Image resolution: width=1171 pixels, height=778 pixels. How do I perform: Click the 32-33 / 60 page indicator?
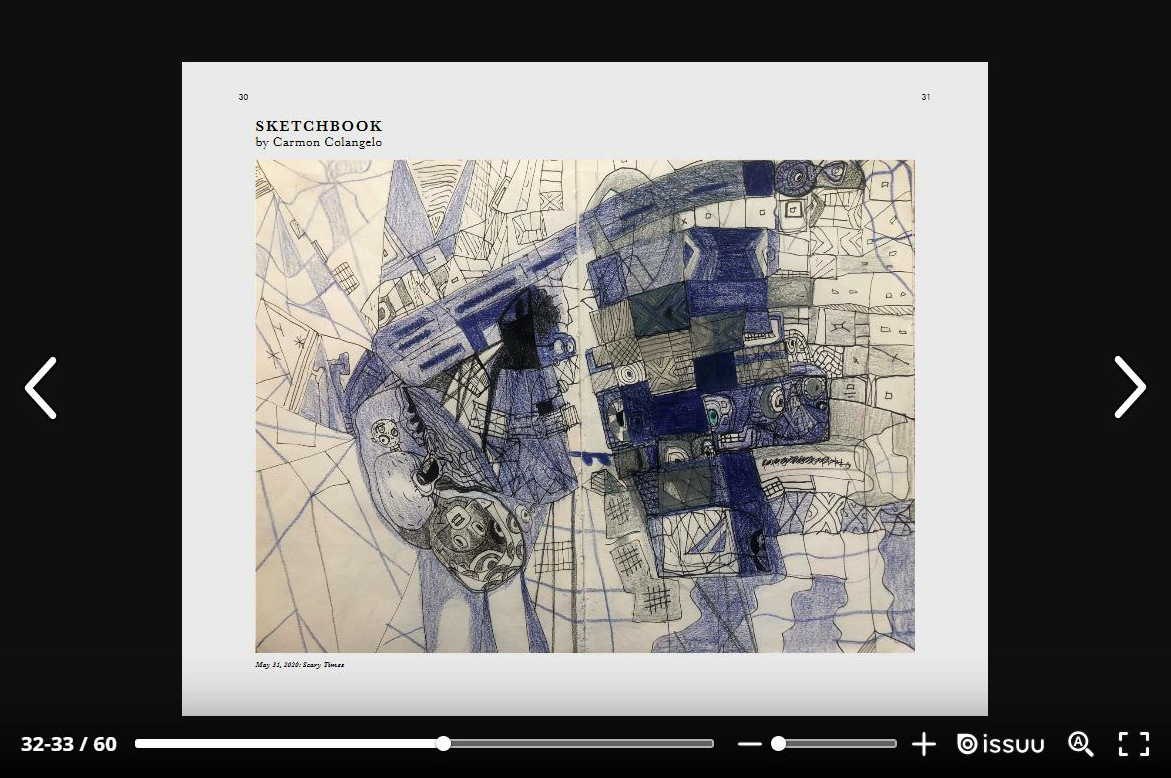click(69, 744)
